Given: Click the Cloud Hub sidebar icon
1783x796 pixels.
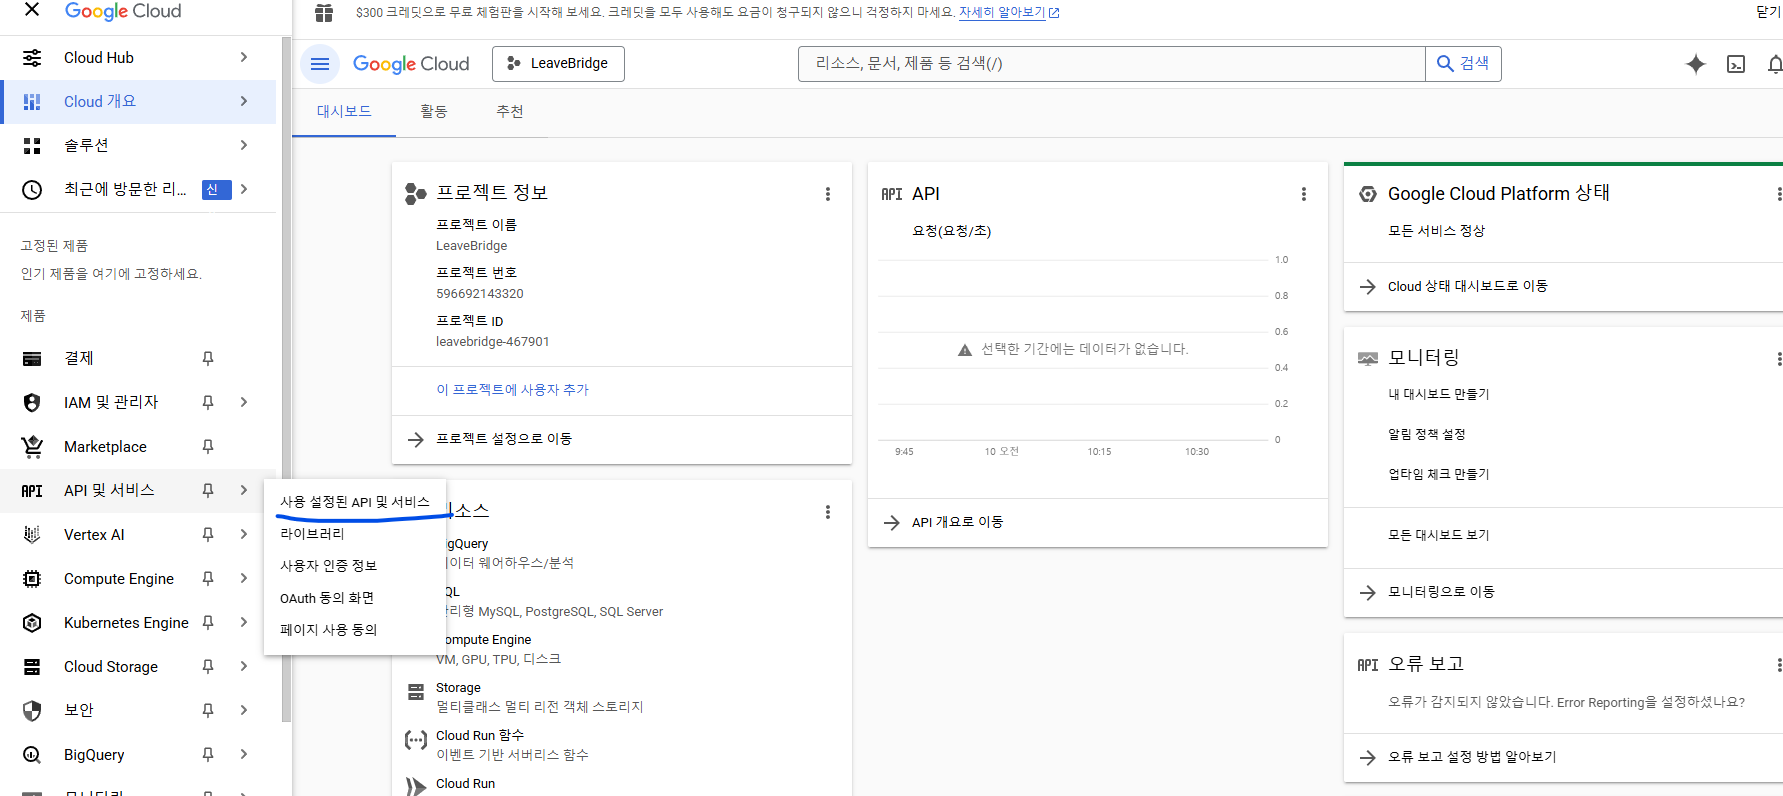Looking at the screenshot, I should [x=32, y=58].
